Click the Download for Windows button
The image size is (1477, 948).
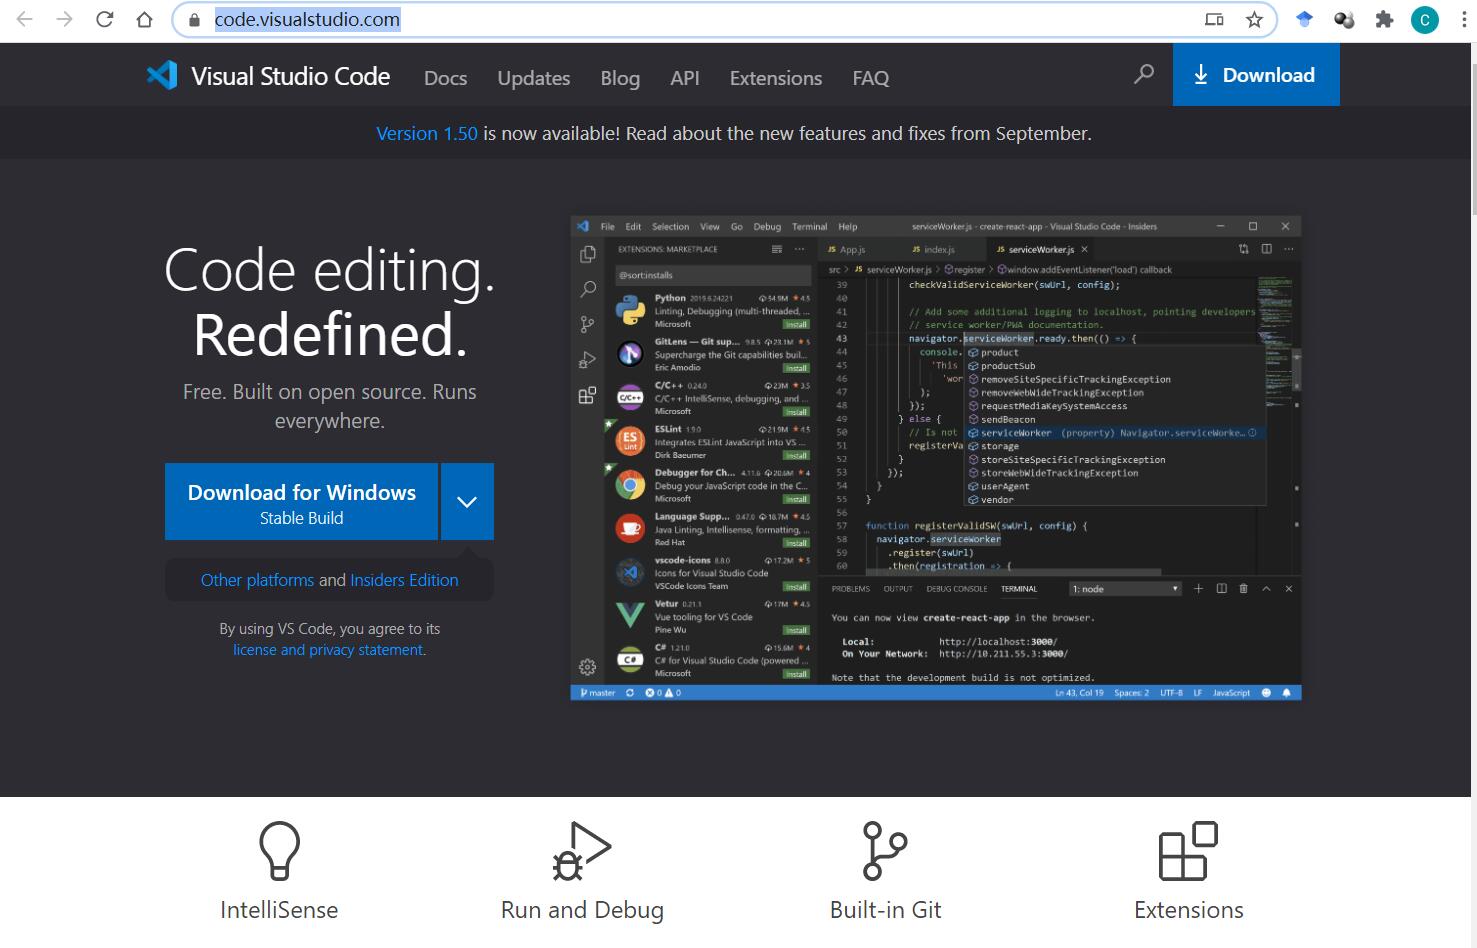click(x=300, y=501)
